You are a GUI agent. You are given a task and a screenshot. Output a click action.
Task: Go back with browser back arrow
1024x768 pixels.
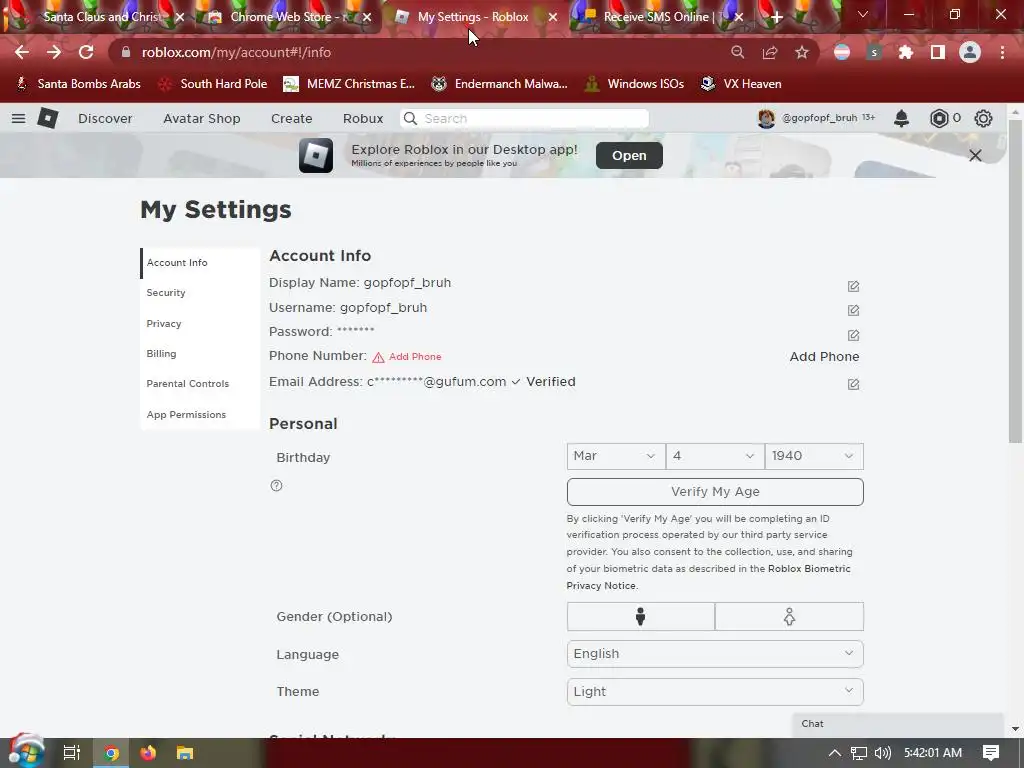click(22, 52)
